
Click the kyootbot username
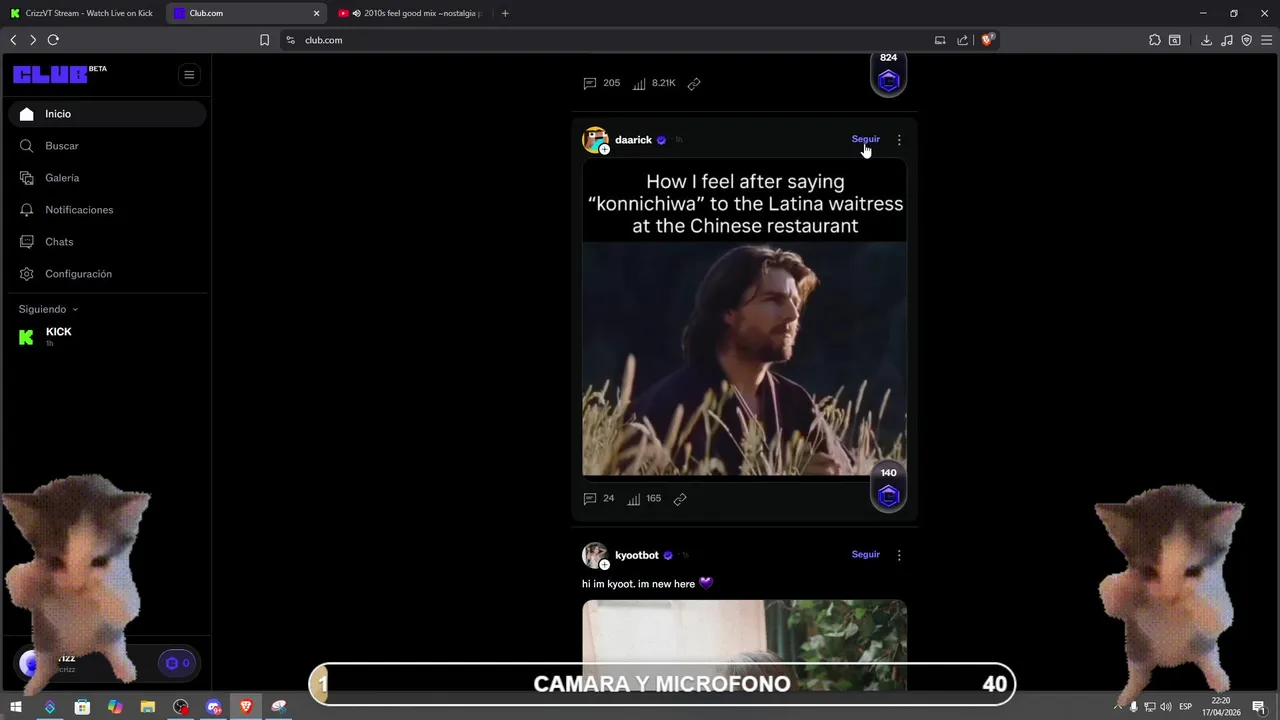click(637, 555)
